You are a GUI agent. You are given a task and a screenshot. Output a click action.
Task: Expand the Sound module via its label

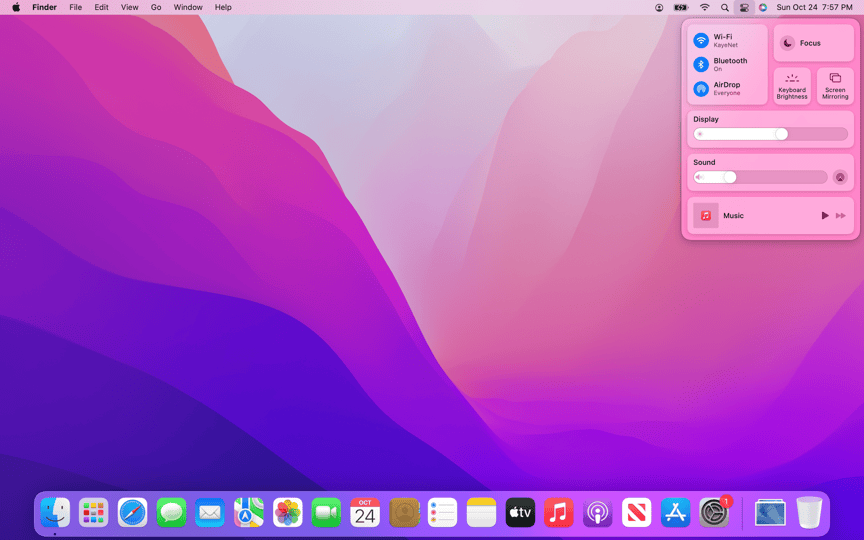[704, 162]
